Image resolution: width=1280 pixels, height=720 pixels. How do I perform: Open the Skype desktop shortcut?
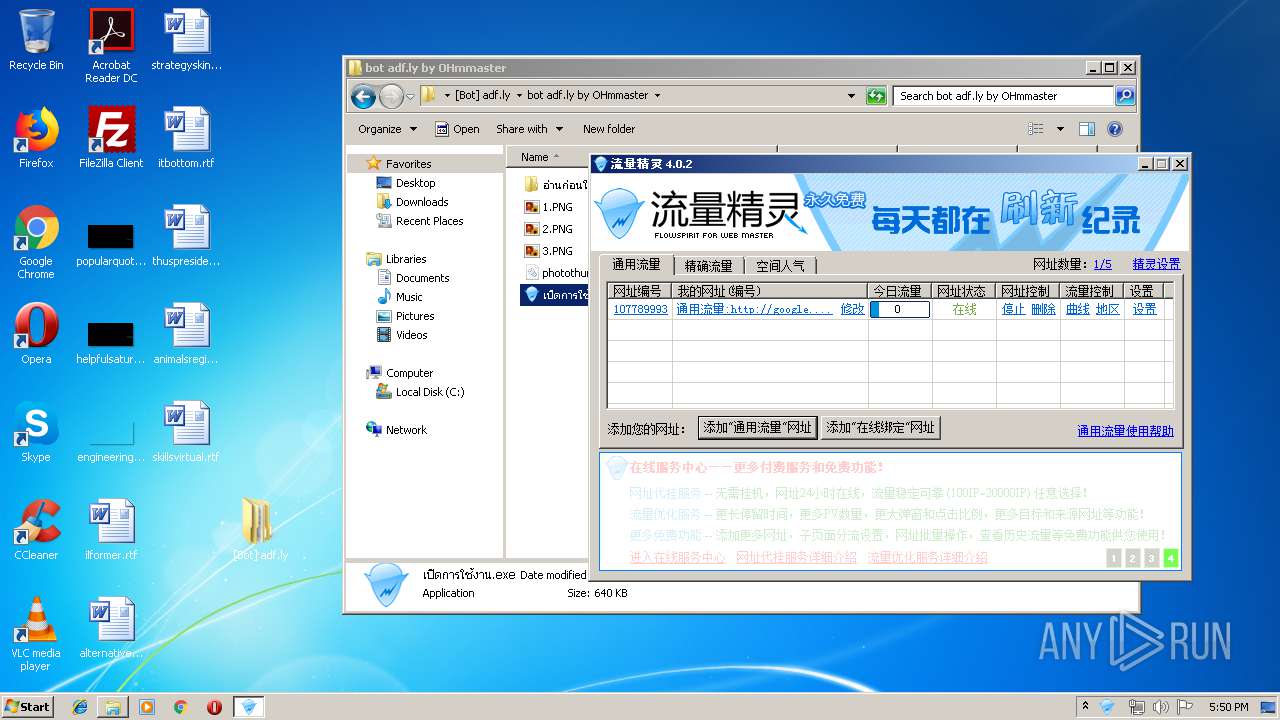(36, 432)
